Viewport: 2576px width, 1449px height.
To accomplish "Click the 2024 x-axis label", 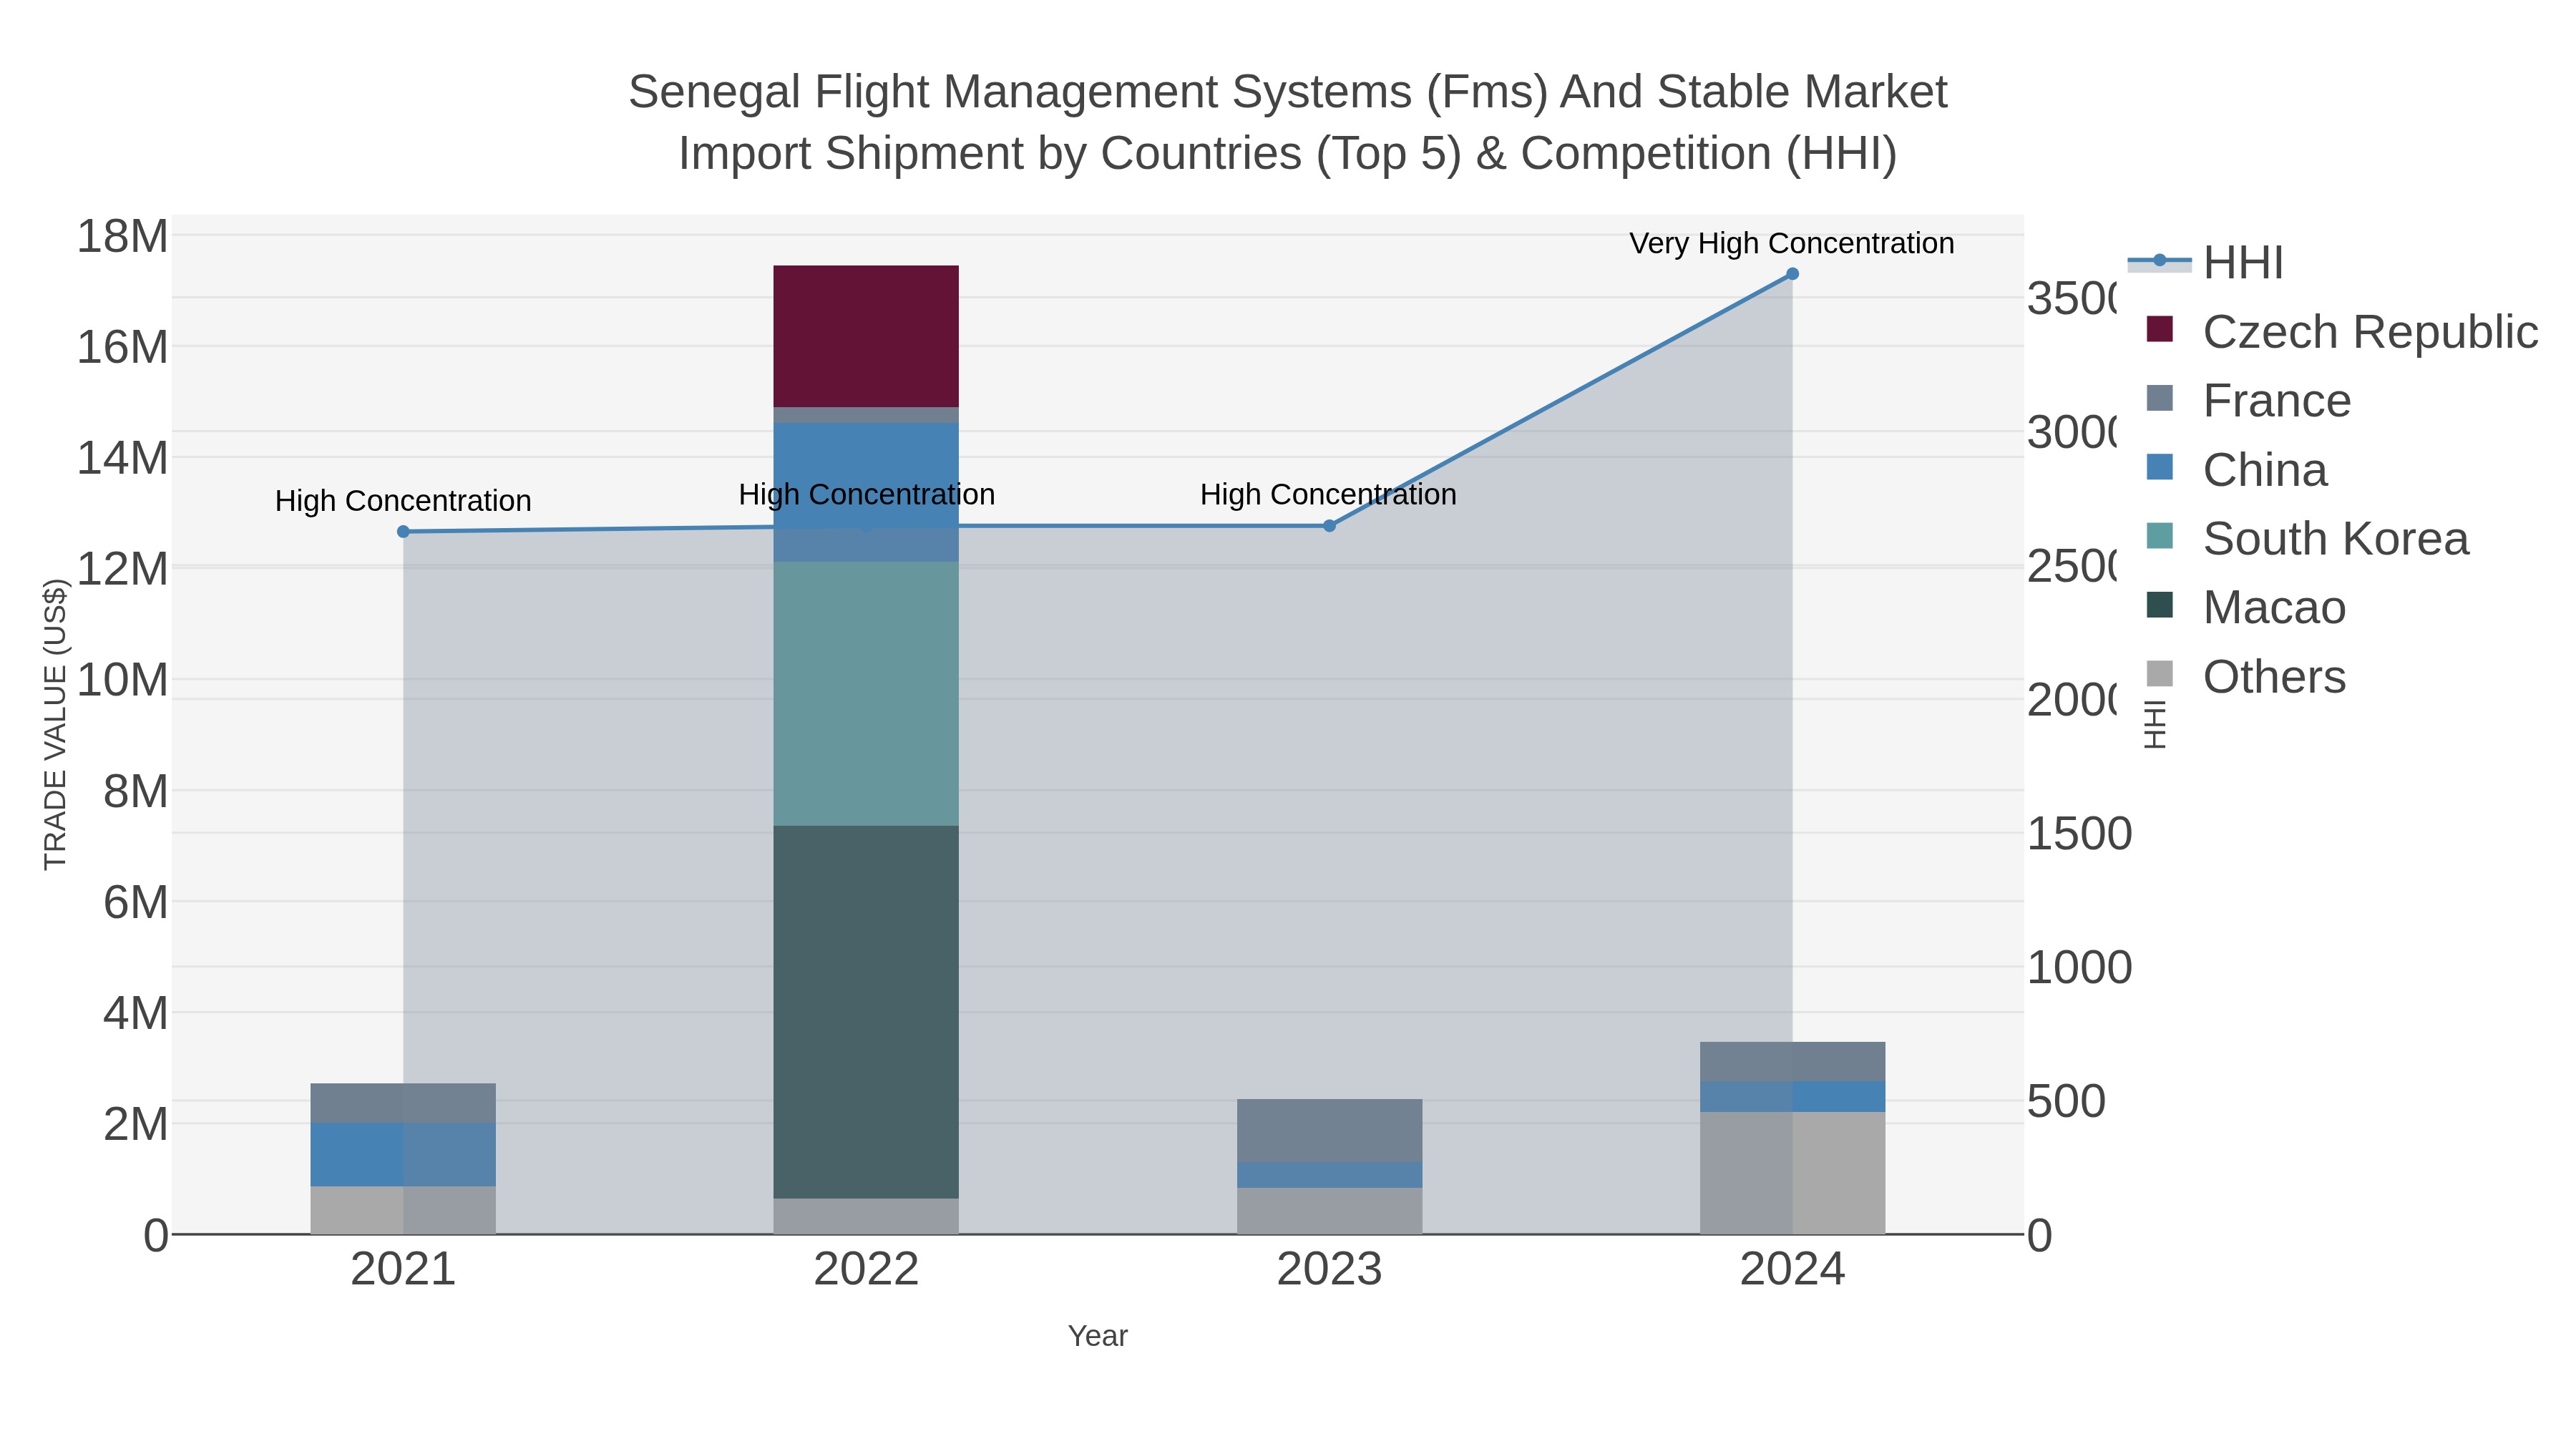I will [x=1792, y=1270].
